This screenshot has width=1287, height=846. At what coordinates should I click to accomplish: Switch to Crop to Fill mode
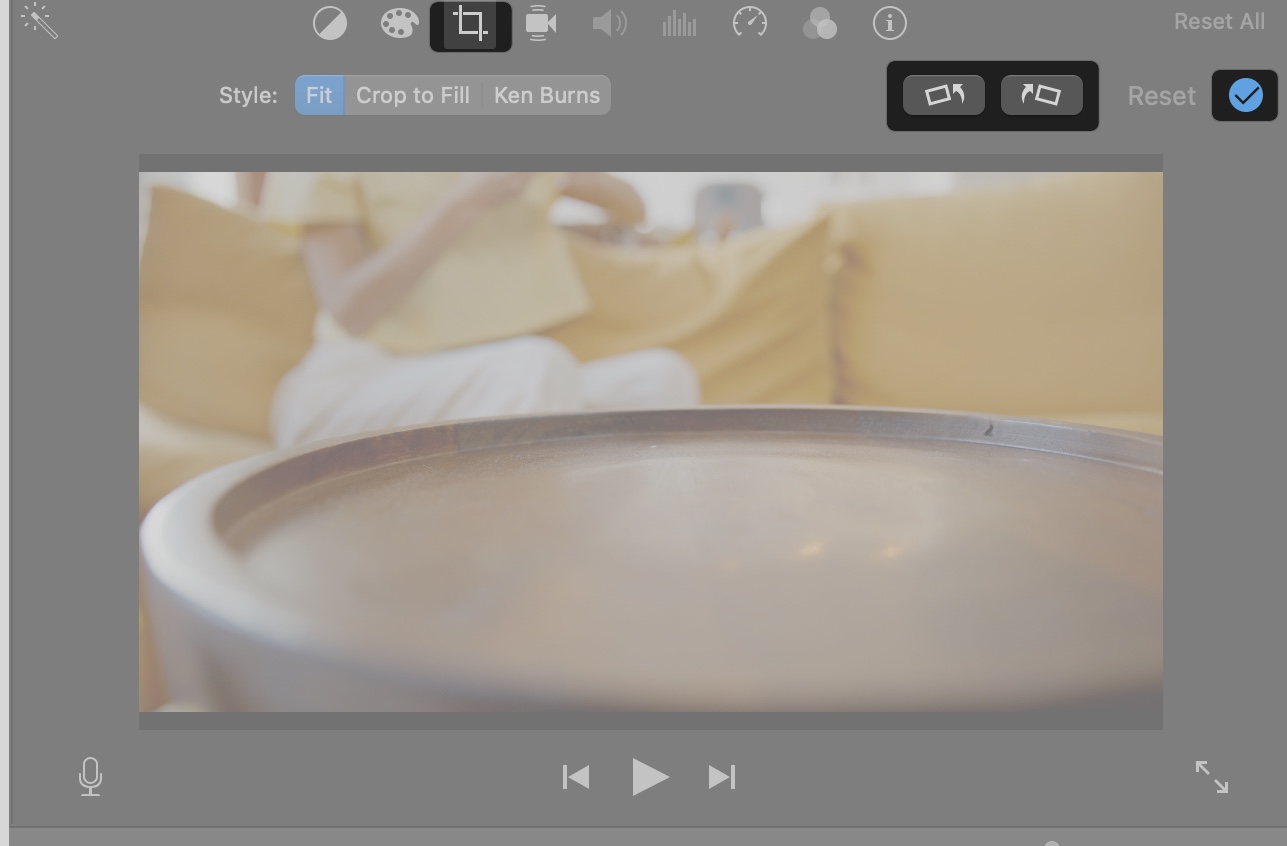click(x=413, y=95)
